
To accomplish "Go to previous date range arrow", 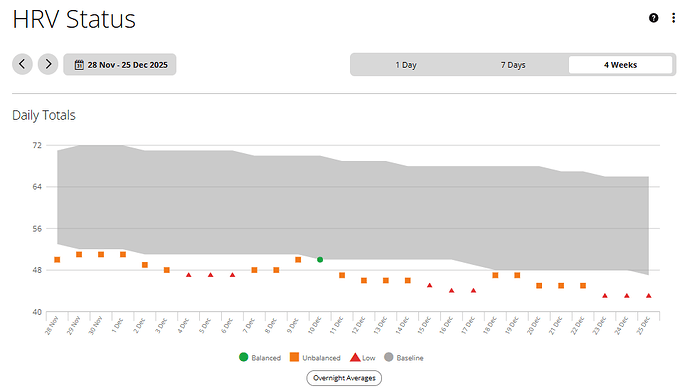I will click(22, 64).
